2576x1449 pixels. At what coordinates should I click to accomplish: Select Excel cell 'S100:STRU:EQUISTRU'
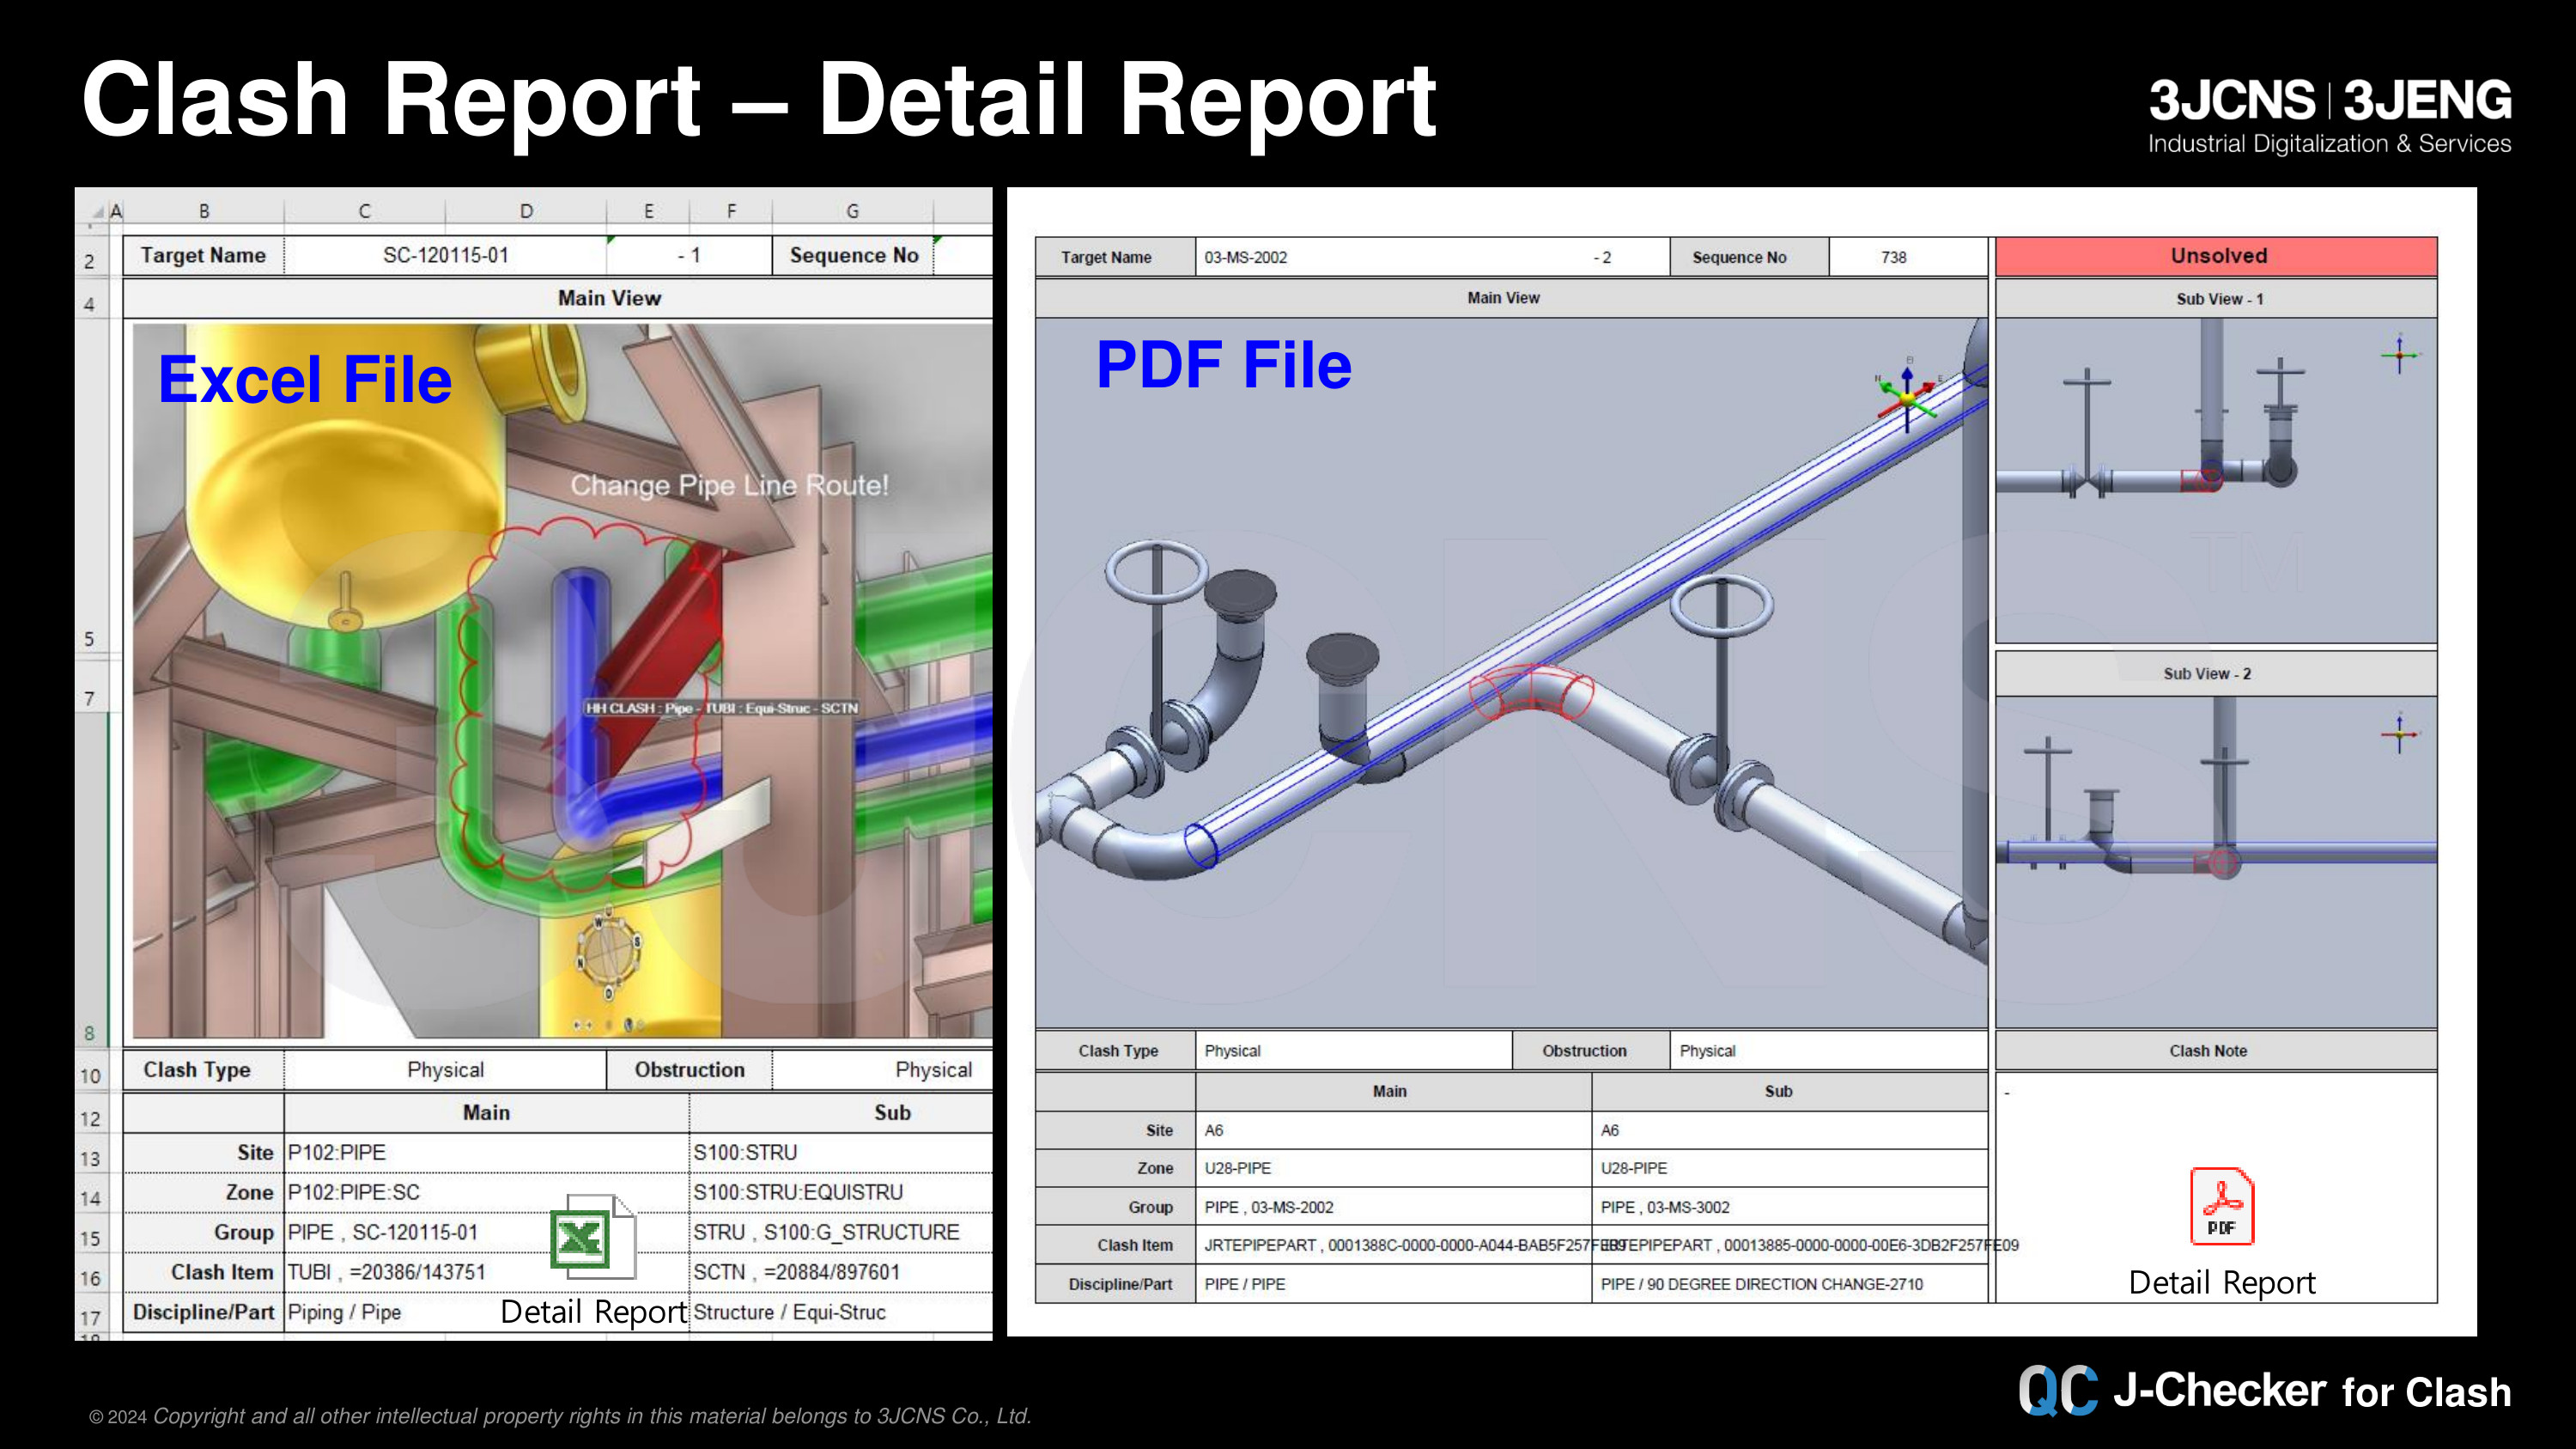coord(841,1192)
